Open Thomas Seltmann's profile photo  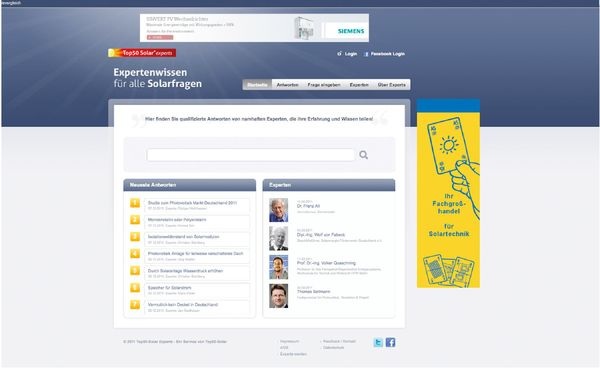pos(279,296)
